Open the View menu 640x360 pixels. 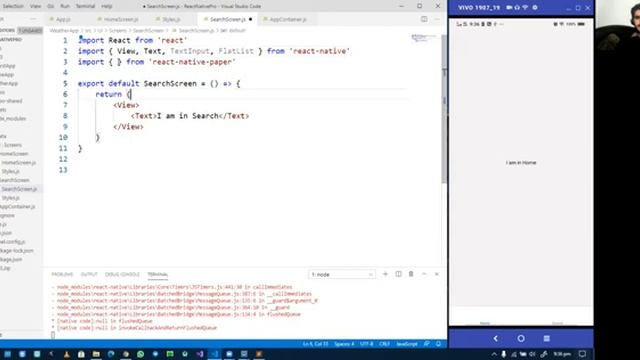36,6
